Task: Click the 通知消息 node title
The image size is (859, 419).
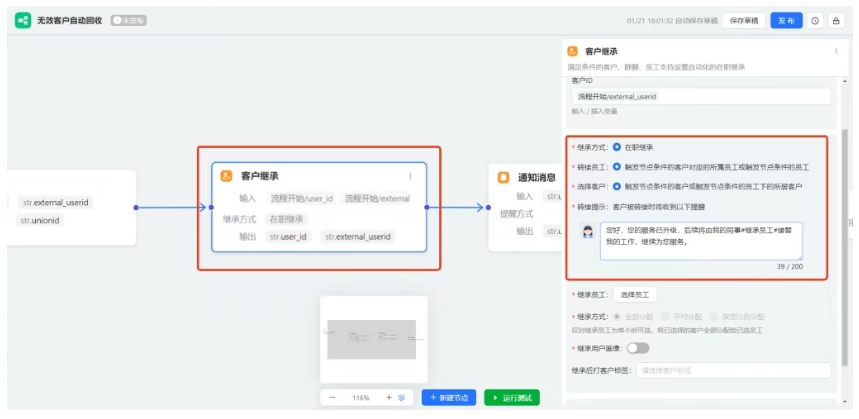Action: pos(537,177)
